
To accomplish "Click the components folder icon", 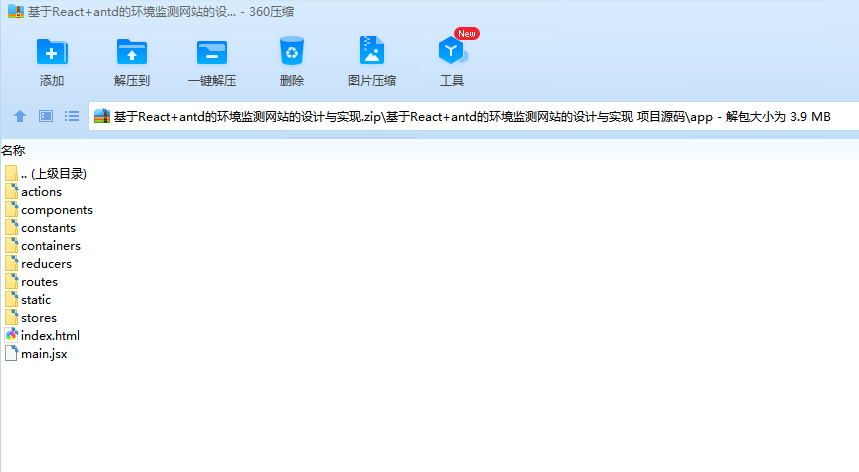I will pos(12,209).
